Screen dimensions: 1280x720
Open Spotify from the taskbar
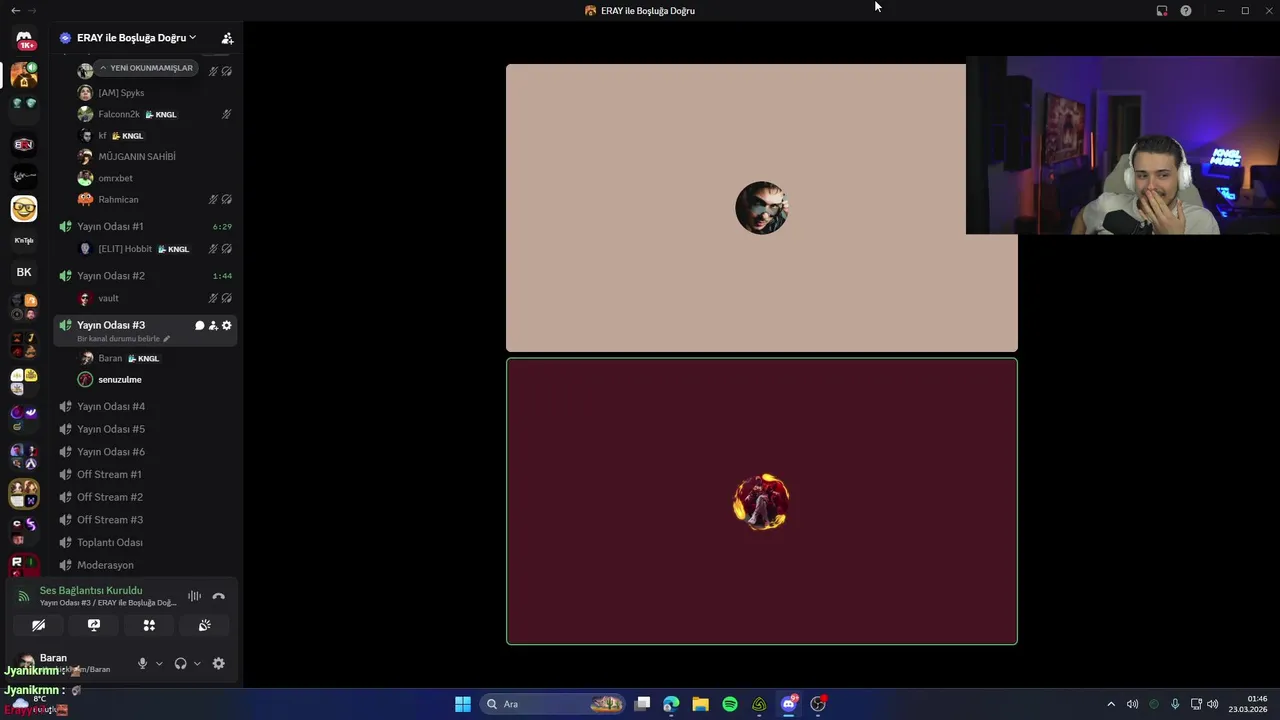[x=730, y=704]
